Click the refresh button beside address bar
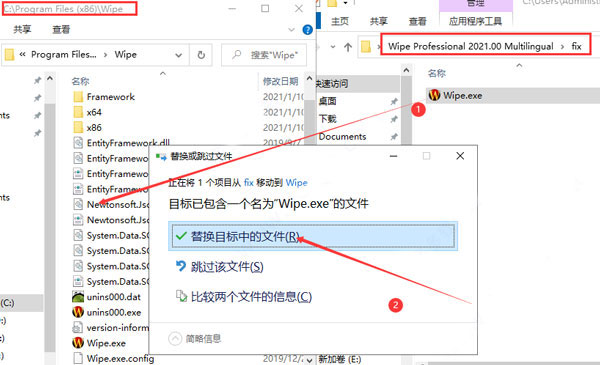The height and width of the screenshot is (365, 600). (201, 55)
